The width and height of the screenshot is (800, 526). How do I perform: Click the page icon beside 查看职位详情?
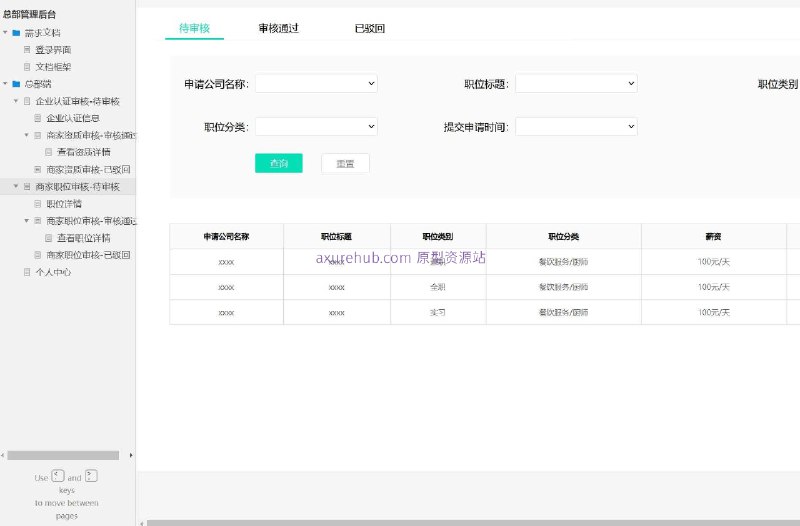pos(48,238)
